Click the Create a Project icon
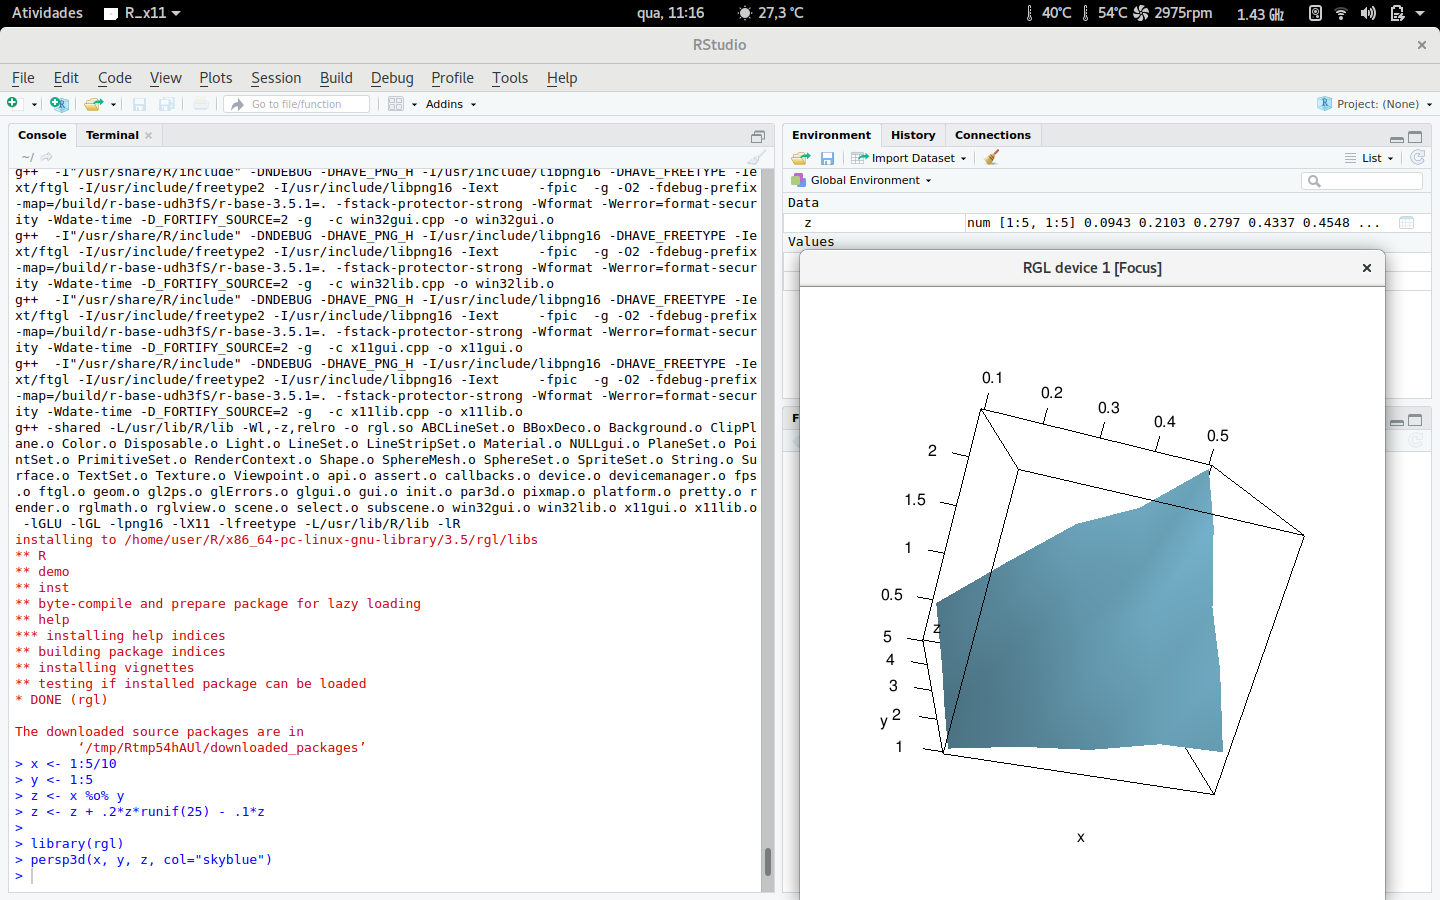This screenshot has width=1440, height=900. [x=59, y=104]
